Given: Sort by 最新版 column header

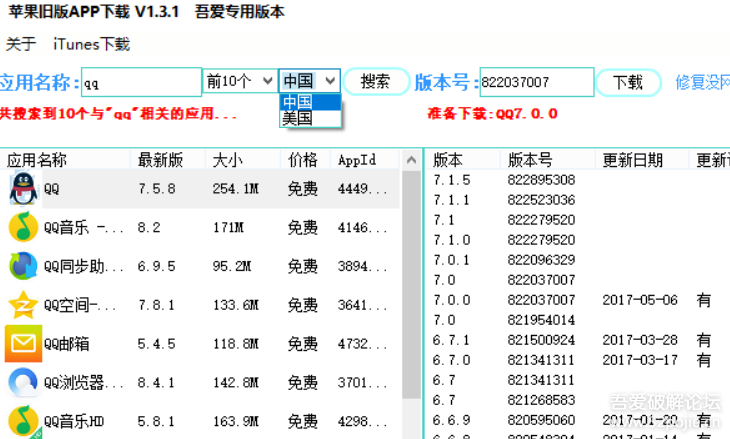Looking at the screenshot, I should click(x=168, y=160).
